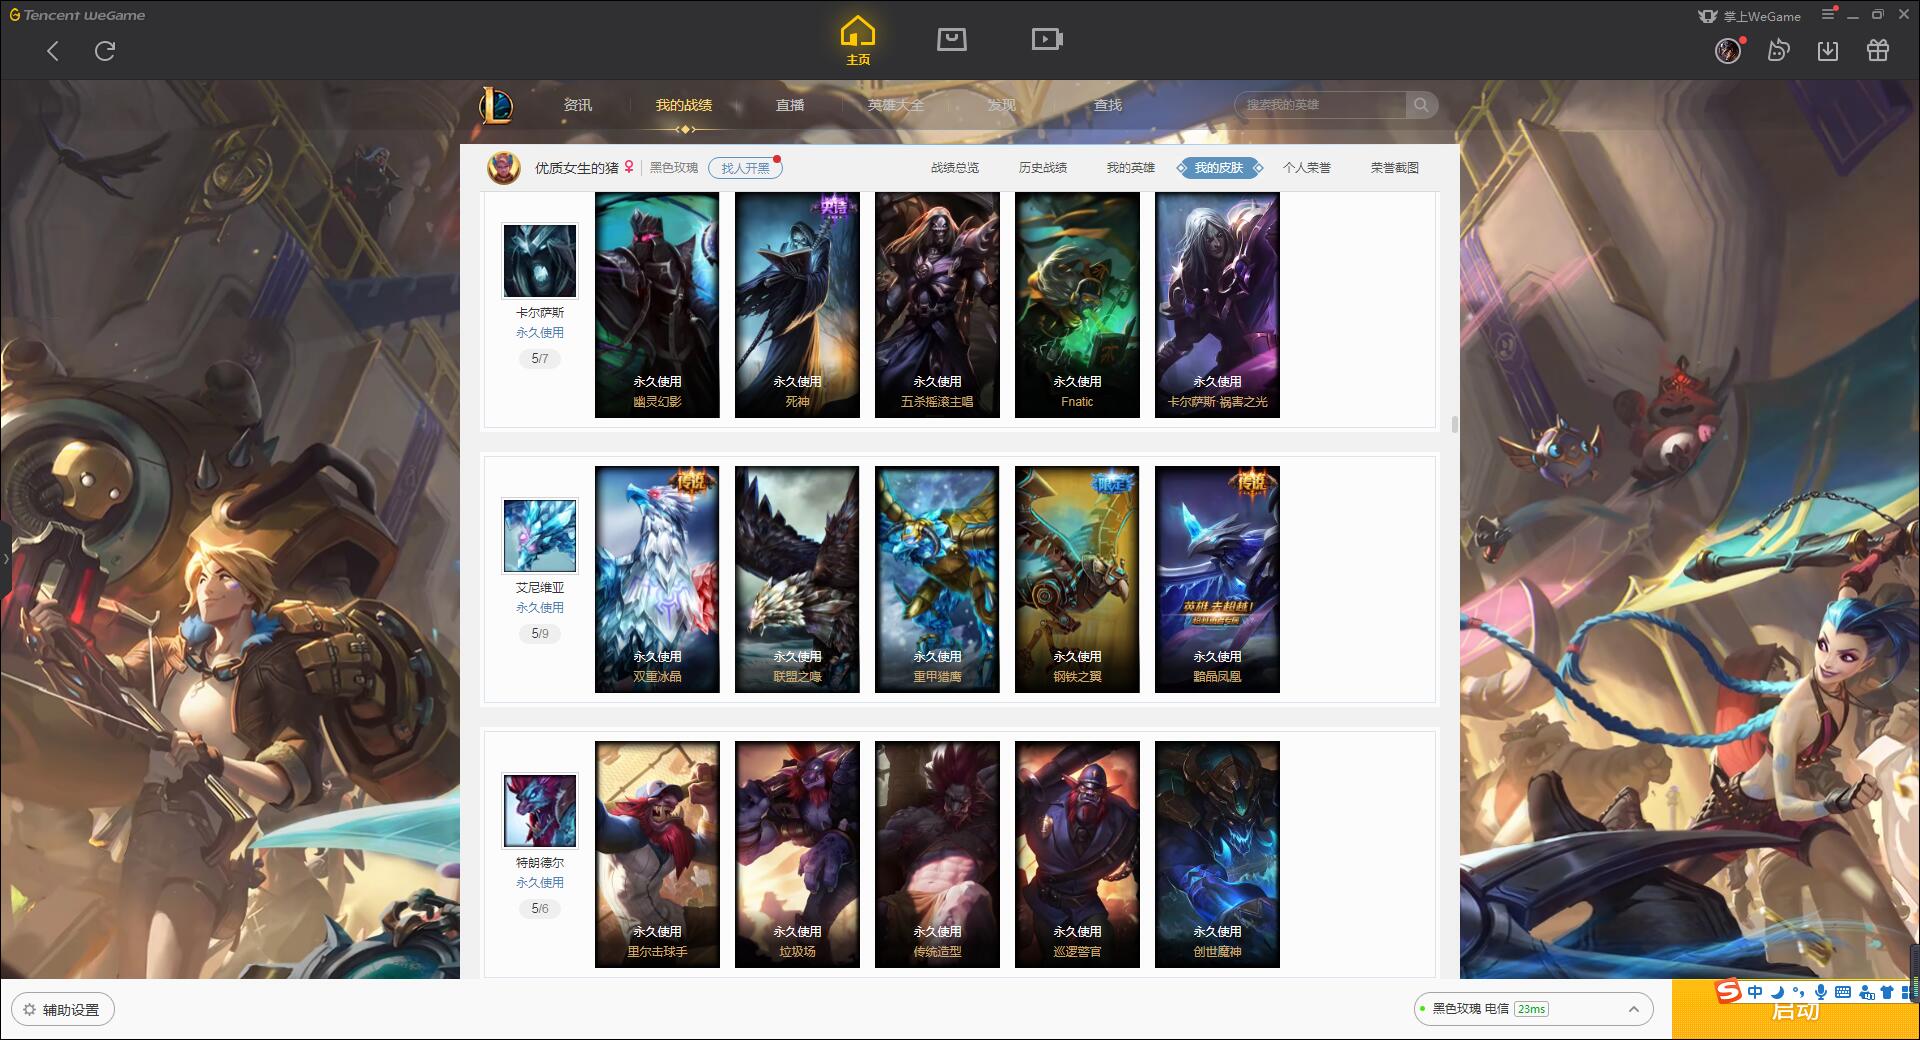
Task: Toggle the IME 中 language mode
Action: 1755,992
